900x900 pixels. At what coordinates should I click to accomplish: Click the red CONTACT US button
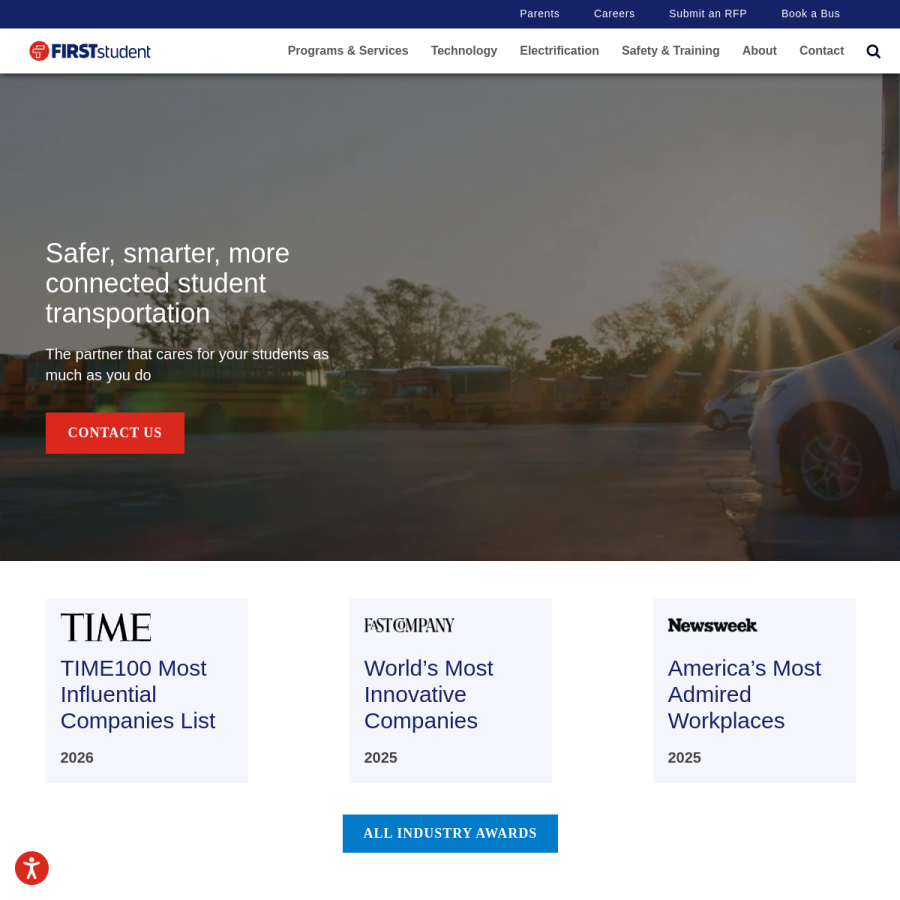click(x=115, y=433)
